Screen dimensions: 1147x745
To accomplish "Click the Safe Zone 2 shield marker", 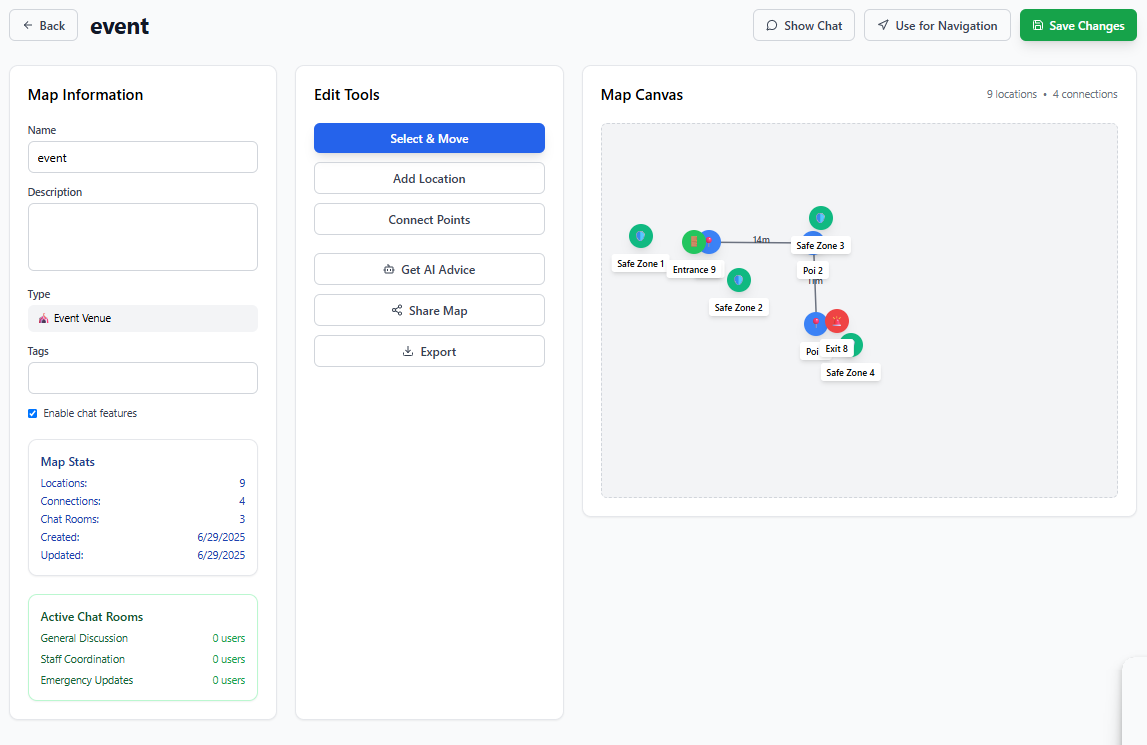I will 739,280.
